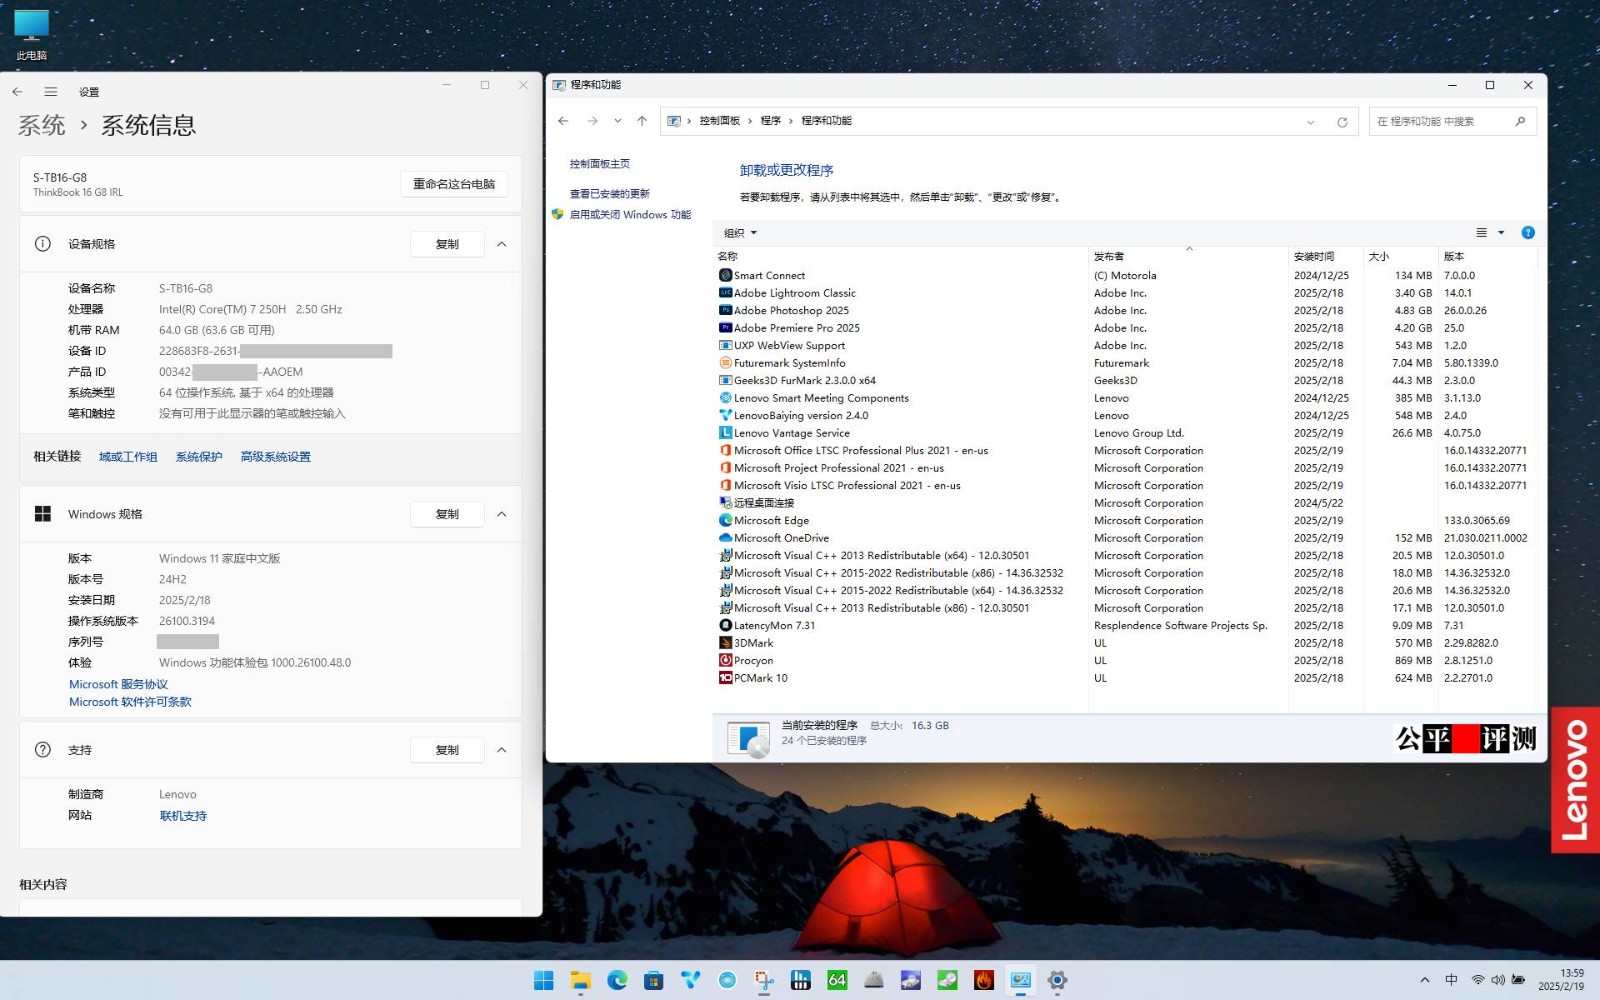Click the 系统 breadcrumb in Settings

coord(42,125)
